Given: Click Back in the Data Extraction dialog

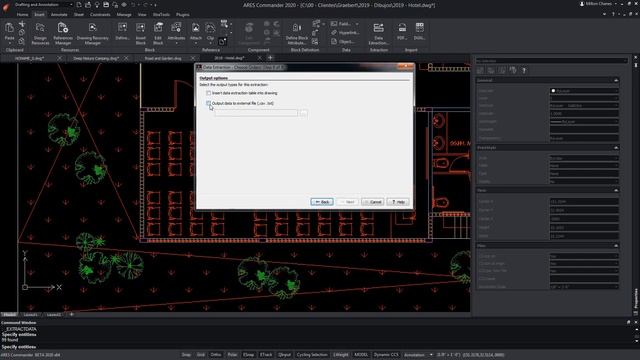Looking at the screenshot, I should point(322,202).
